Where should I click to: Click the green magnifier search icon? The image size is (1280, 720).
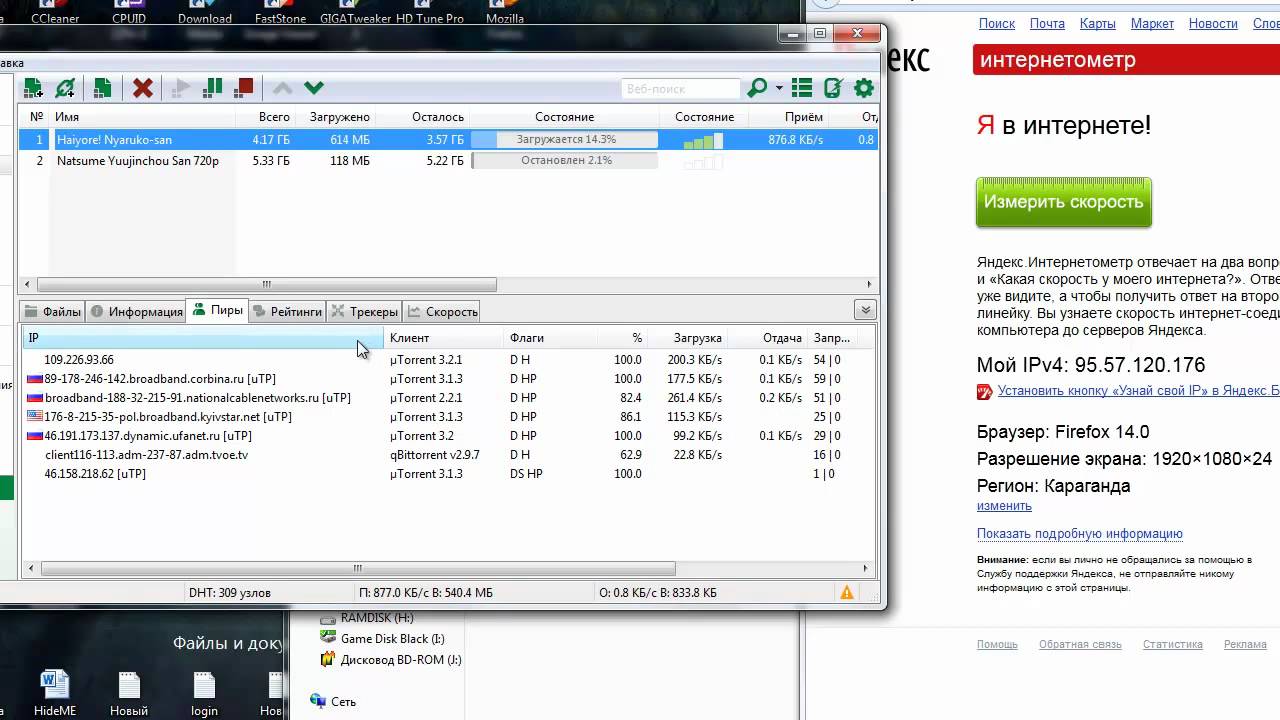coord(757,88)
